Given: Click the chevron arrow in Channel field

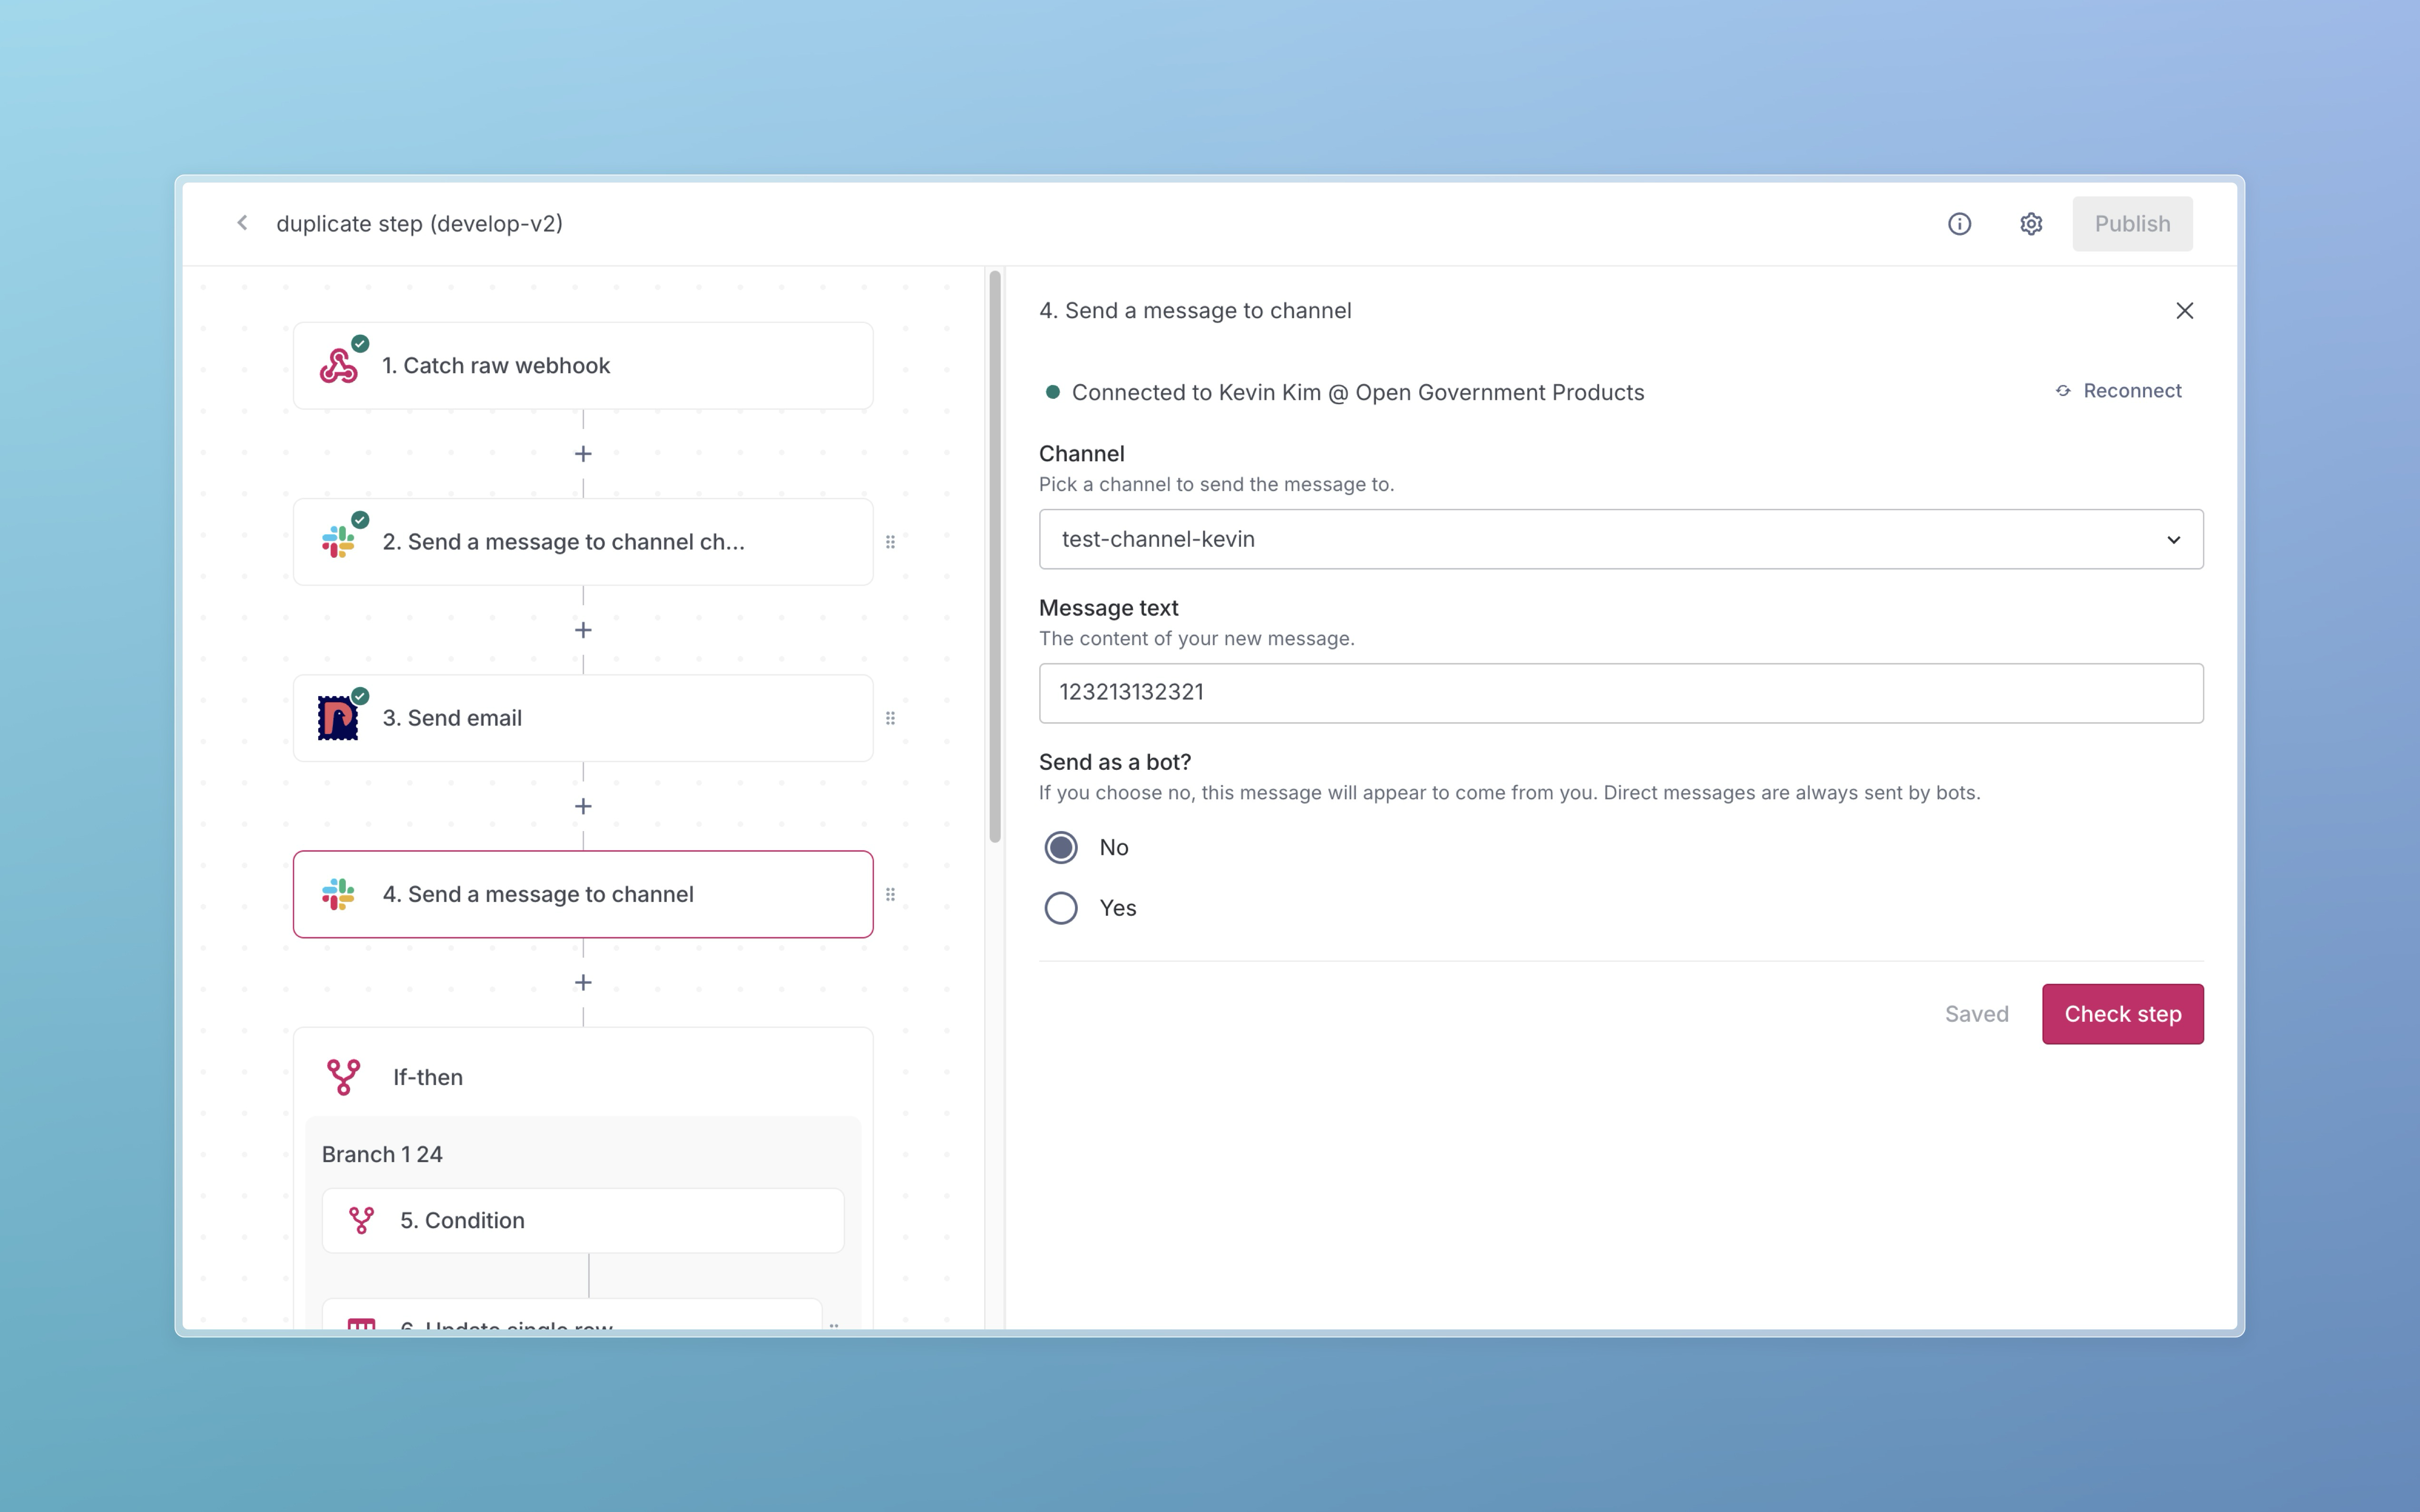Looking at the screenshot, I should point(2173,540).
